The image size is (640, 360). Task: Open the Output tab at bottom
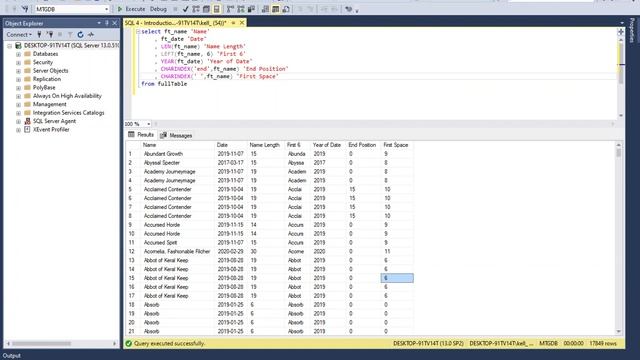click(12, 356)
